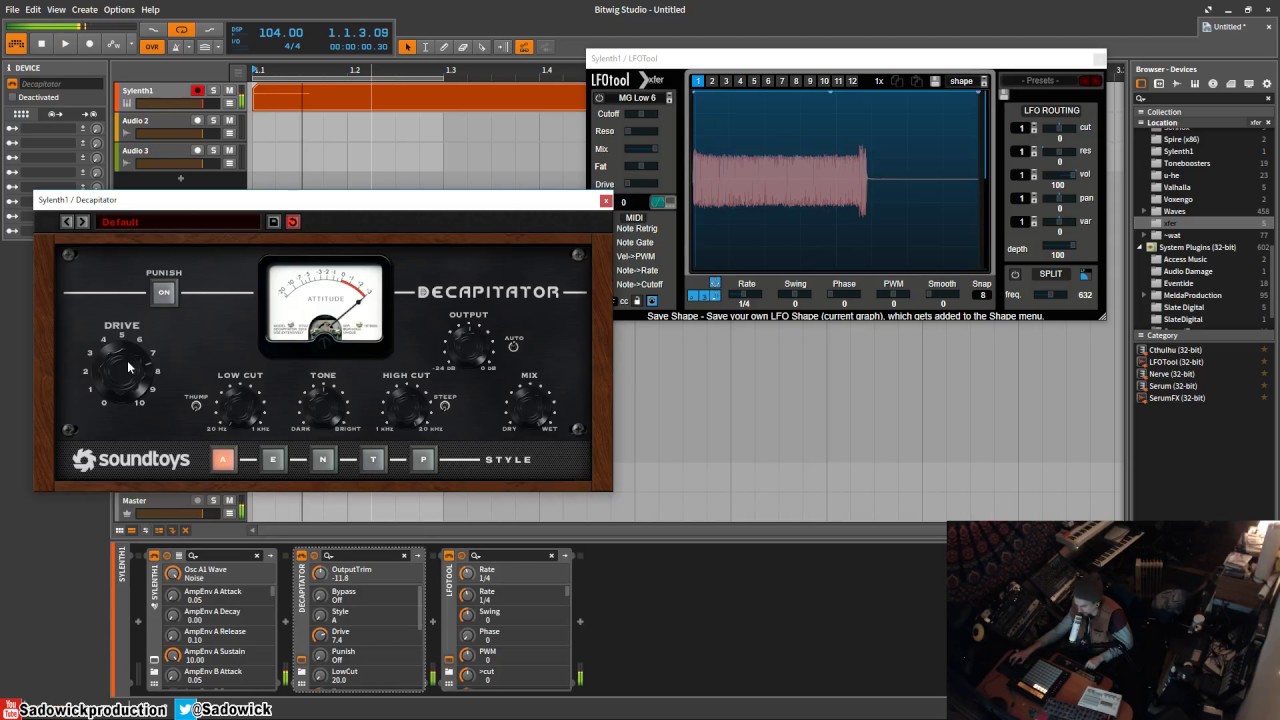Toggle the Decapitator Auto output switch

pos(514,347)
